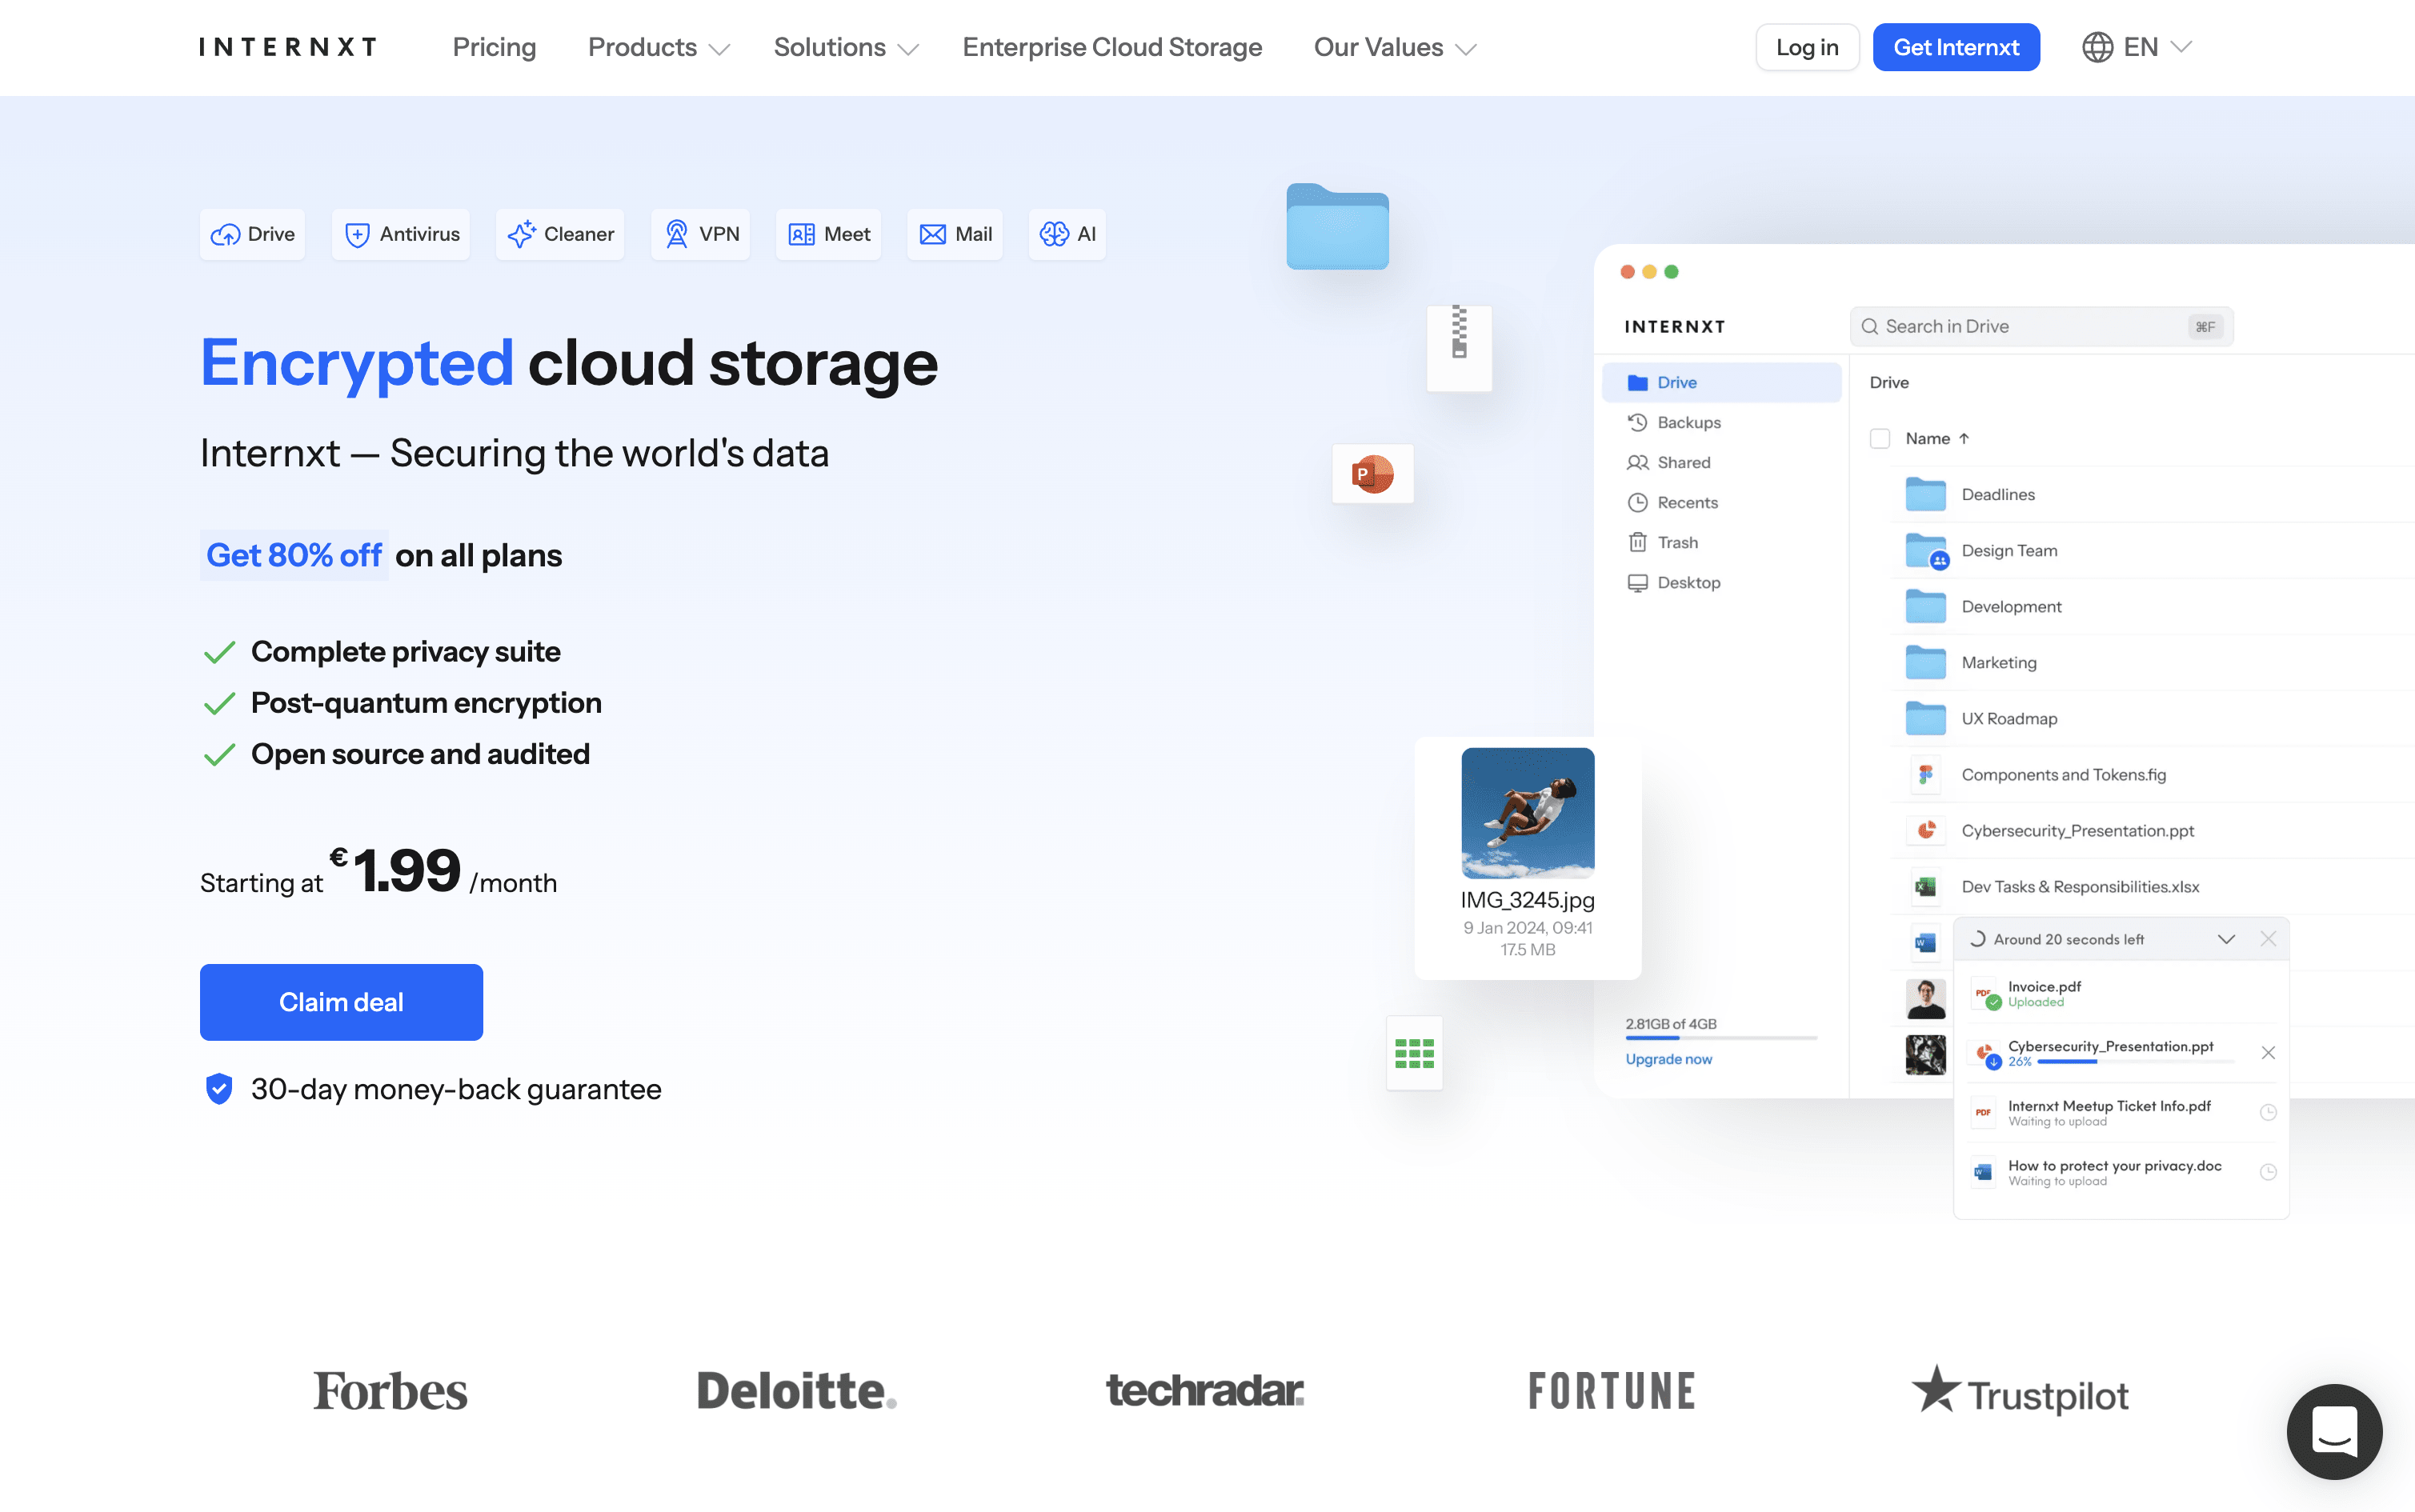Sort files by the Name column header
2415x1512 pixels.
click(x=1937, y=439)
